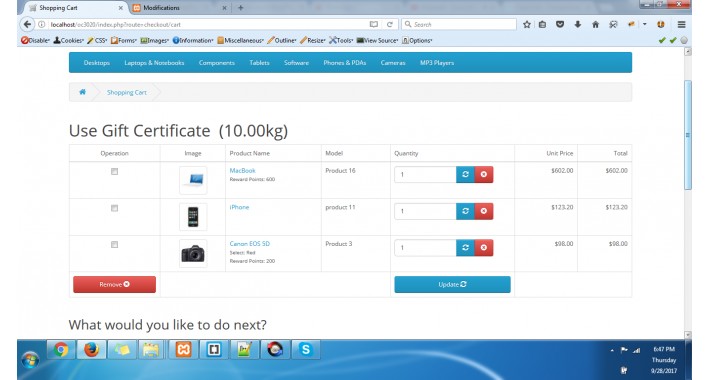The image size is (710, 380).
Task: Open the Software category
Action: point(297,63)
